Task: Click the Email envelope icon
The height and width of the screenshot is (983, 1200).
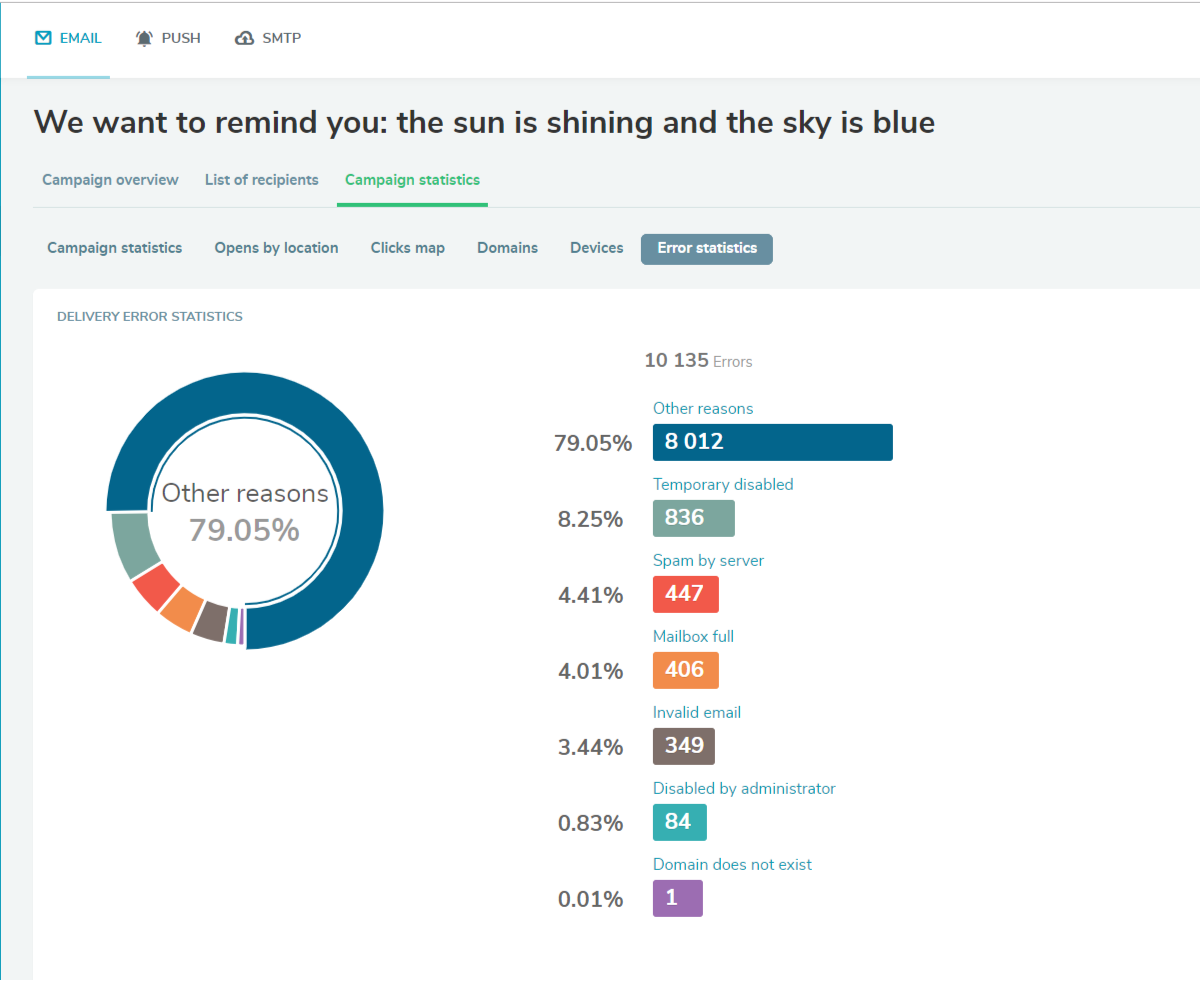Action: [x=43, y=38]
